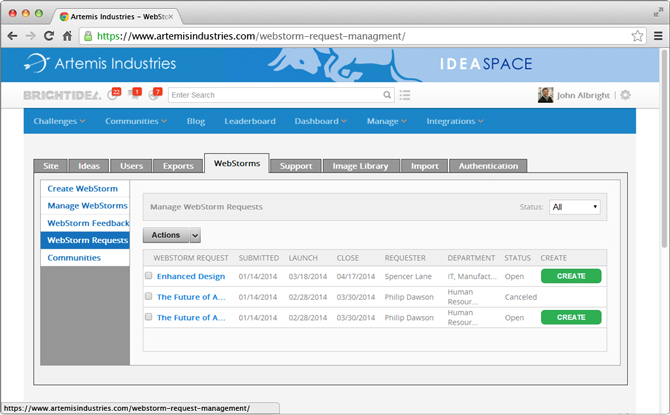Expand the Actions dropdown arrow
This screenshot has height=415, width=670.
[x=195, y=235]
